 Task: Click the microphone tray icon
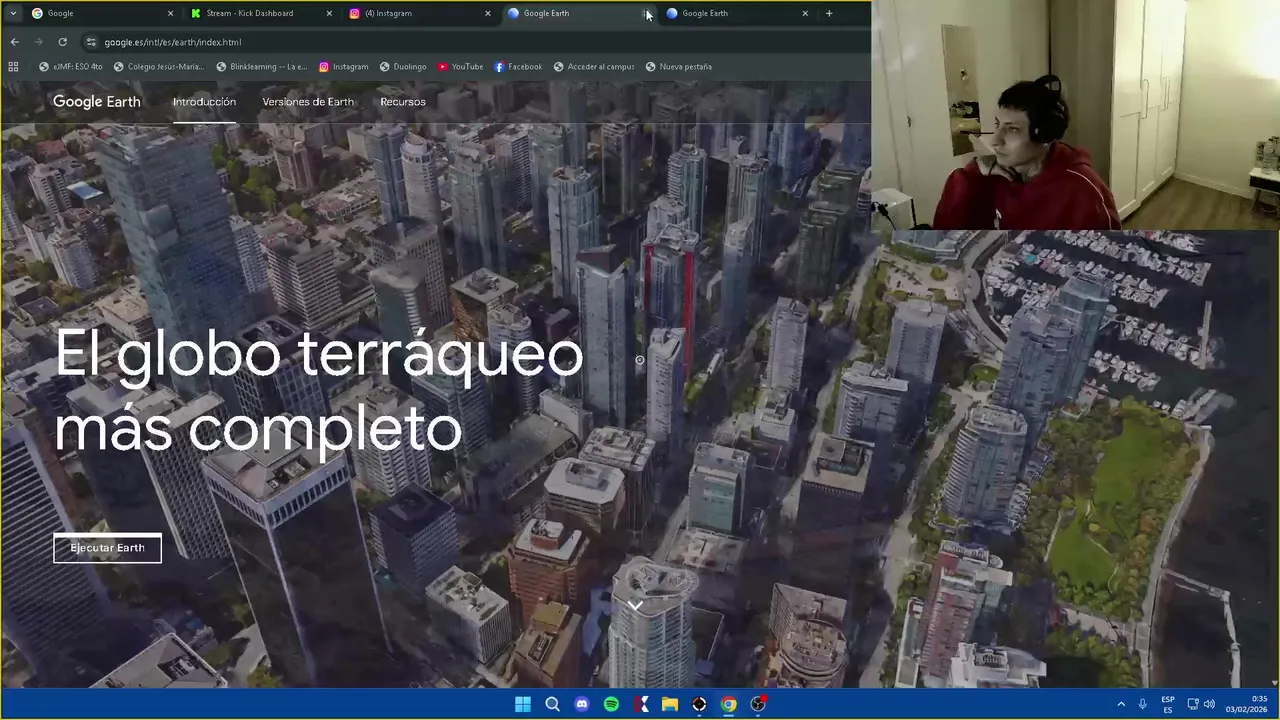(x=1142, y=704)
